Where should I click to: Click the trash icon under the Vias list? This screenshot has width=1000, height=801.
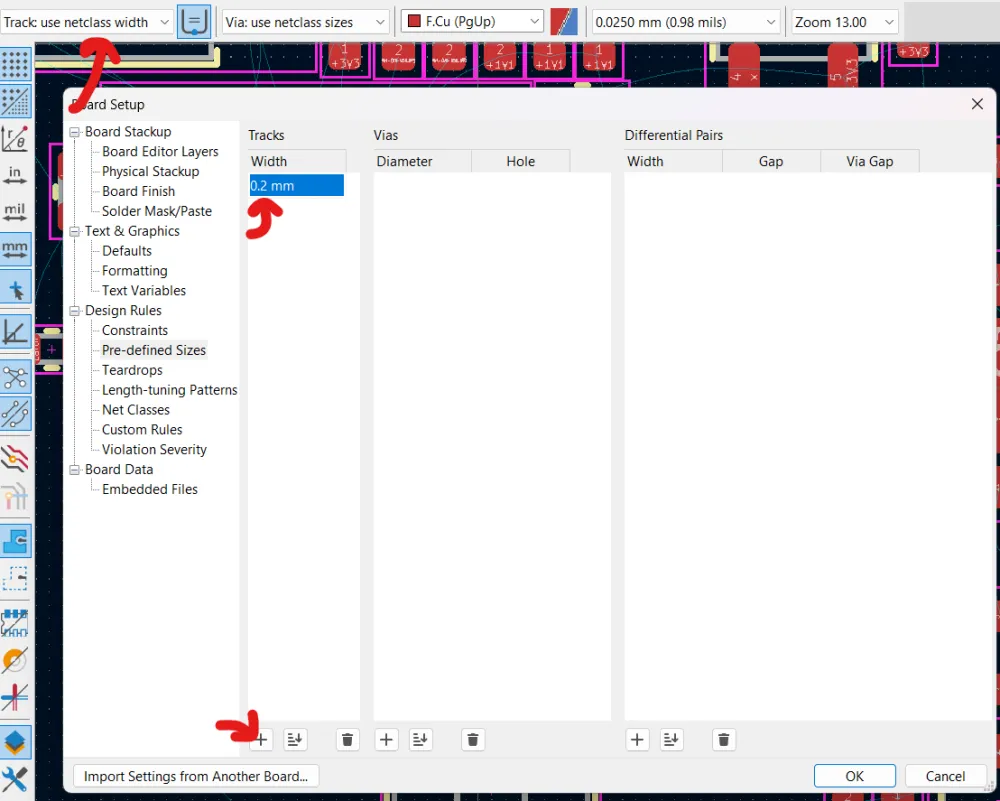click(x=472, y=739)
